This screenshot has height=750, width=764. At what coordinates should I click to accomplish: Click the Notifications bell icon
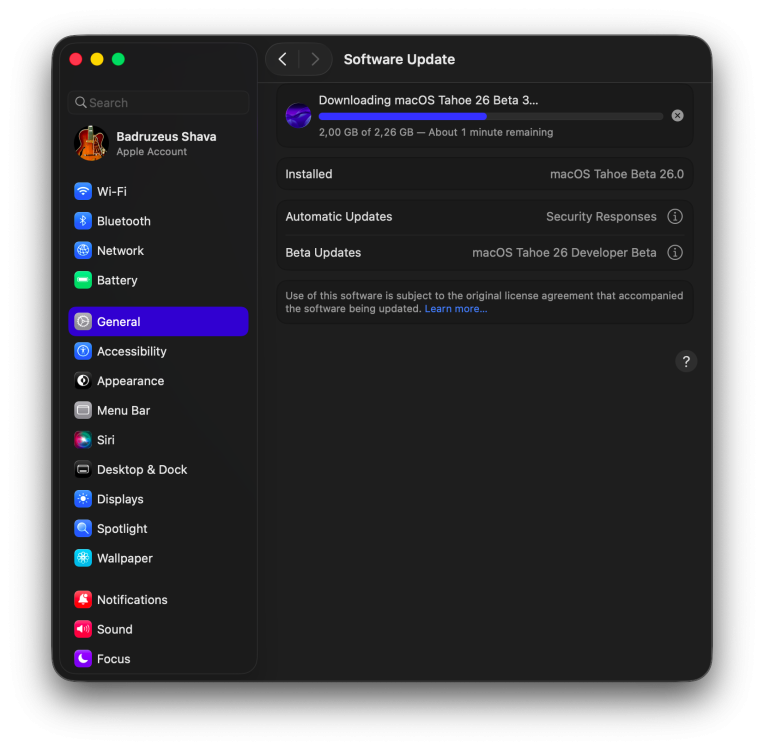[x=83, y=600]
